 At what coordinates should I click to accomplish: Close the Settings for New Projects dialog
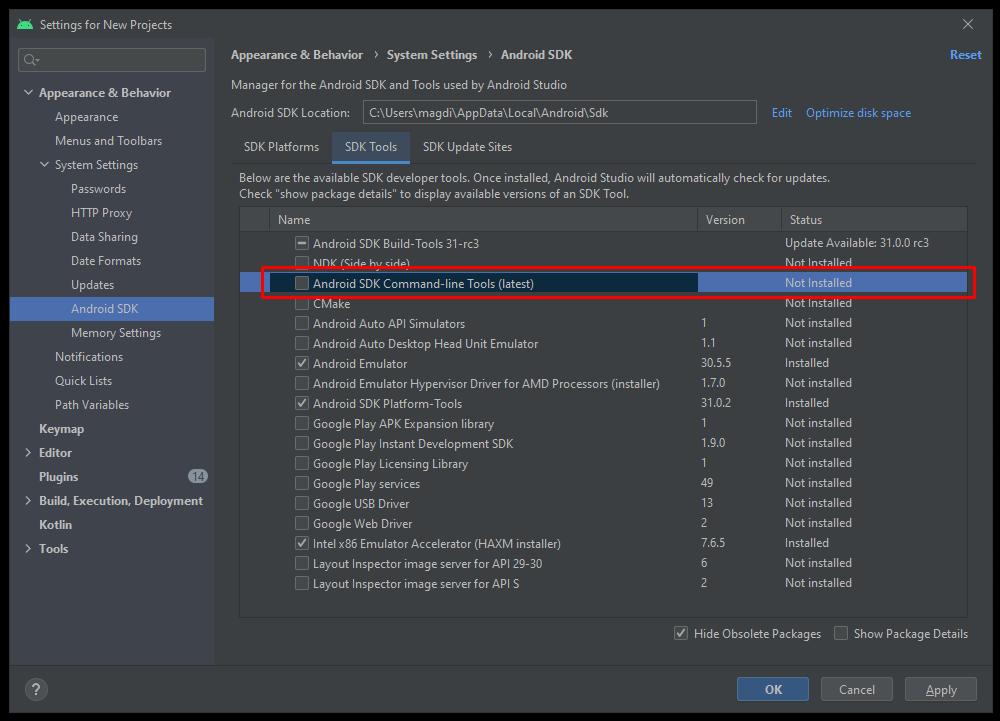pos(967,24)
